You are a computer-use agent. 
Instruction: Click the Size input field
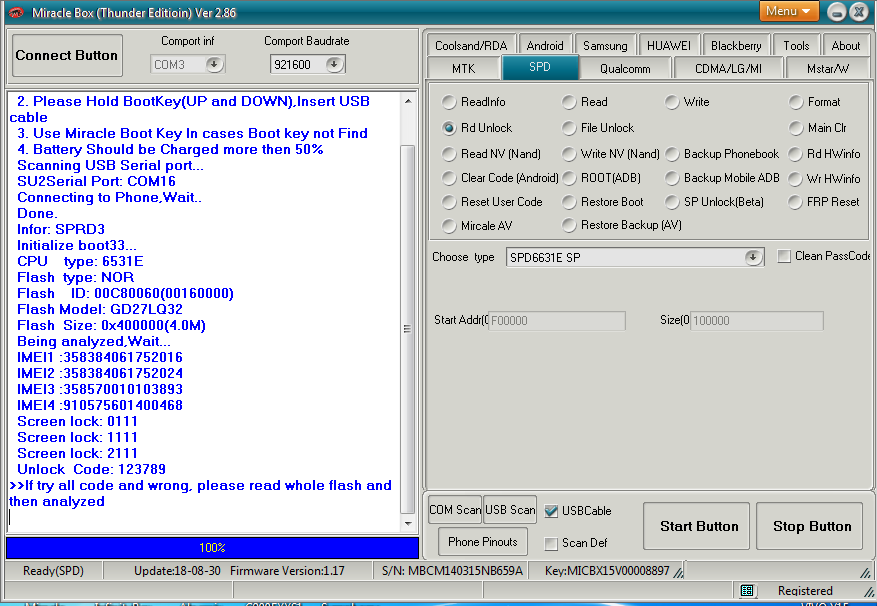point(756,321)
